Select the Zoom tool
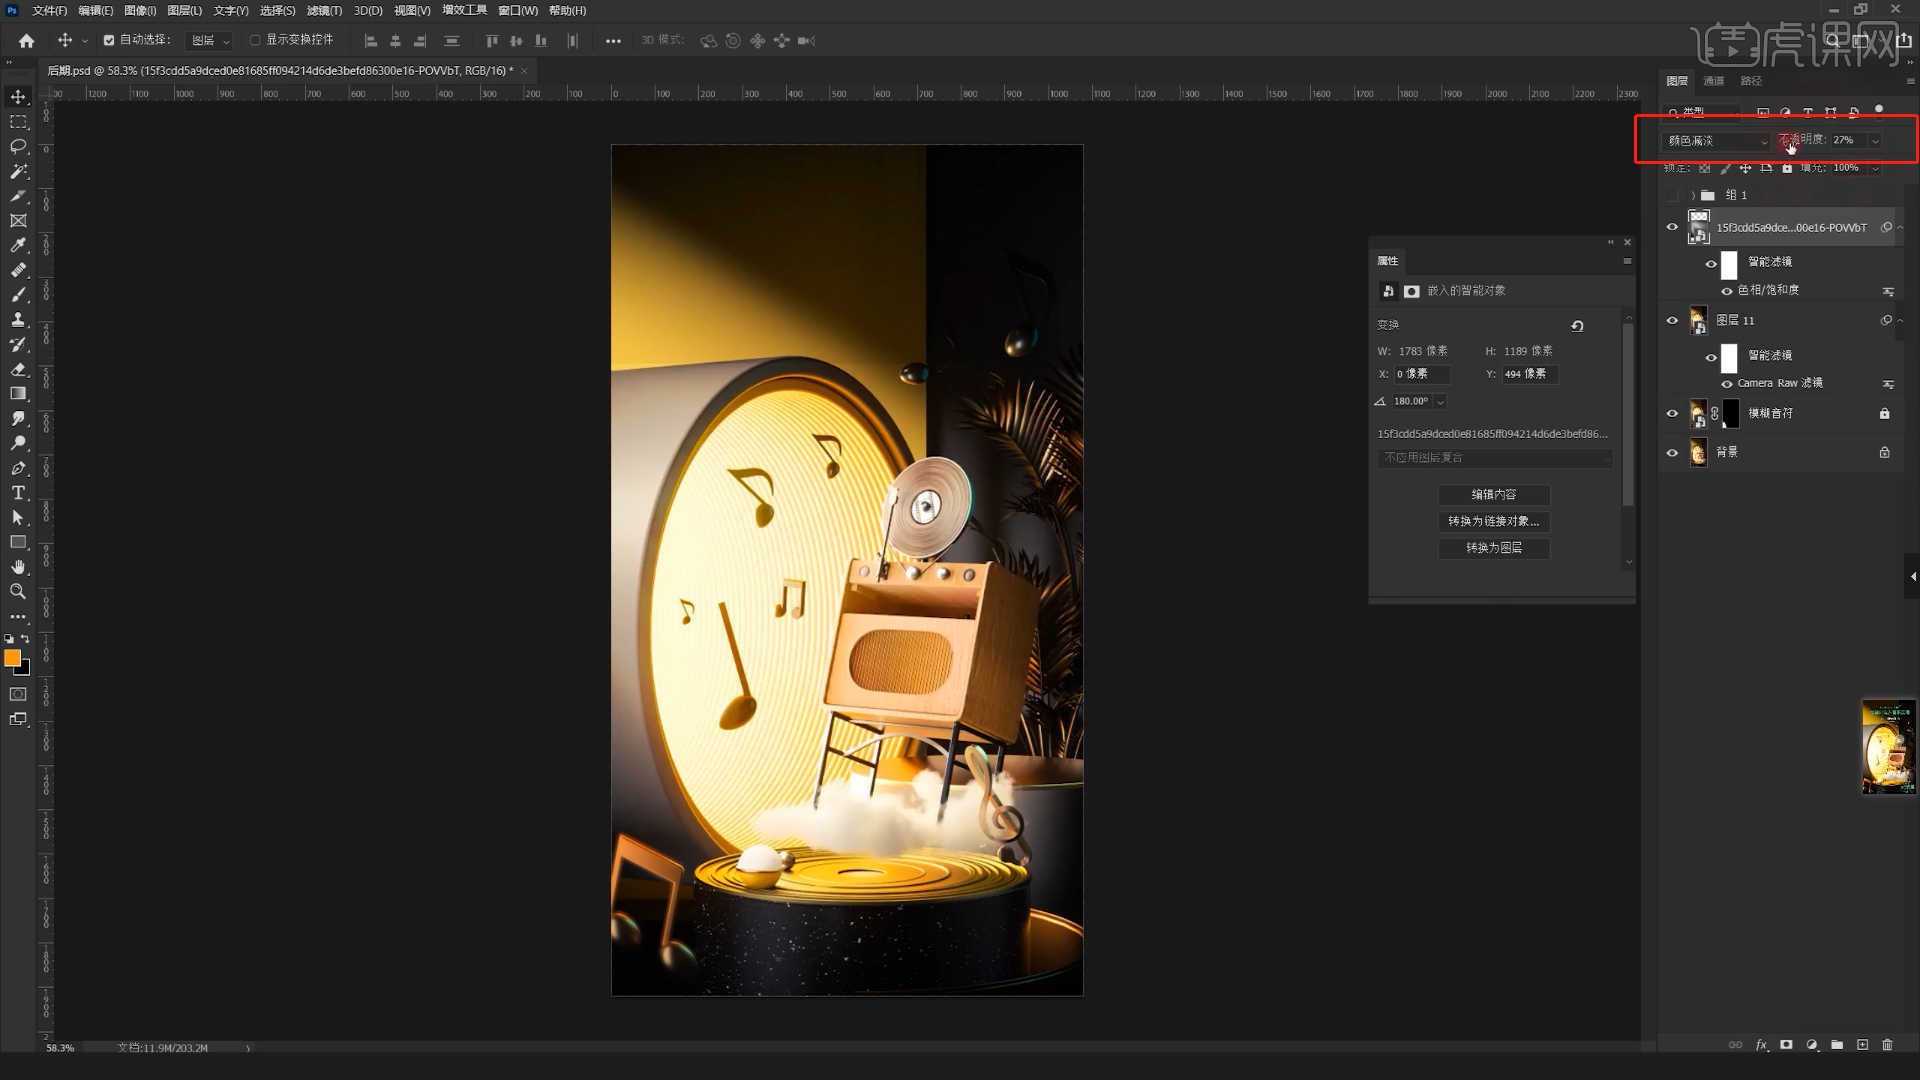This screenshot has width=1920, height=1080. tap(18, 591)
